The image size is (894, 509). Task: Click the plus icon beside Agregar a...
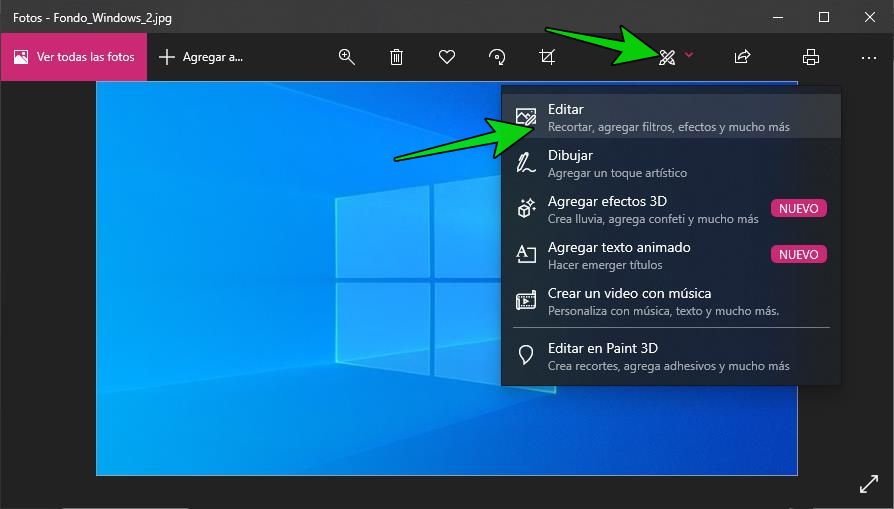[x=166, y=57]
